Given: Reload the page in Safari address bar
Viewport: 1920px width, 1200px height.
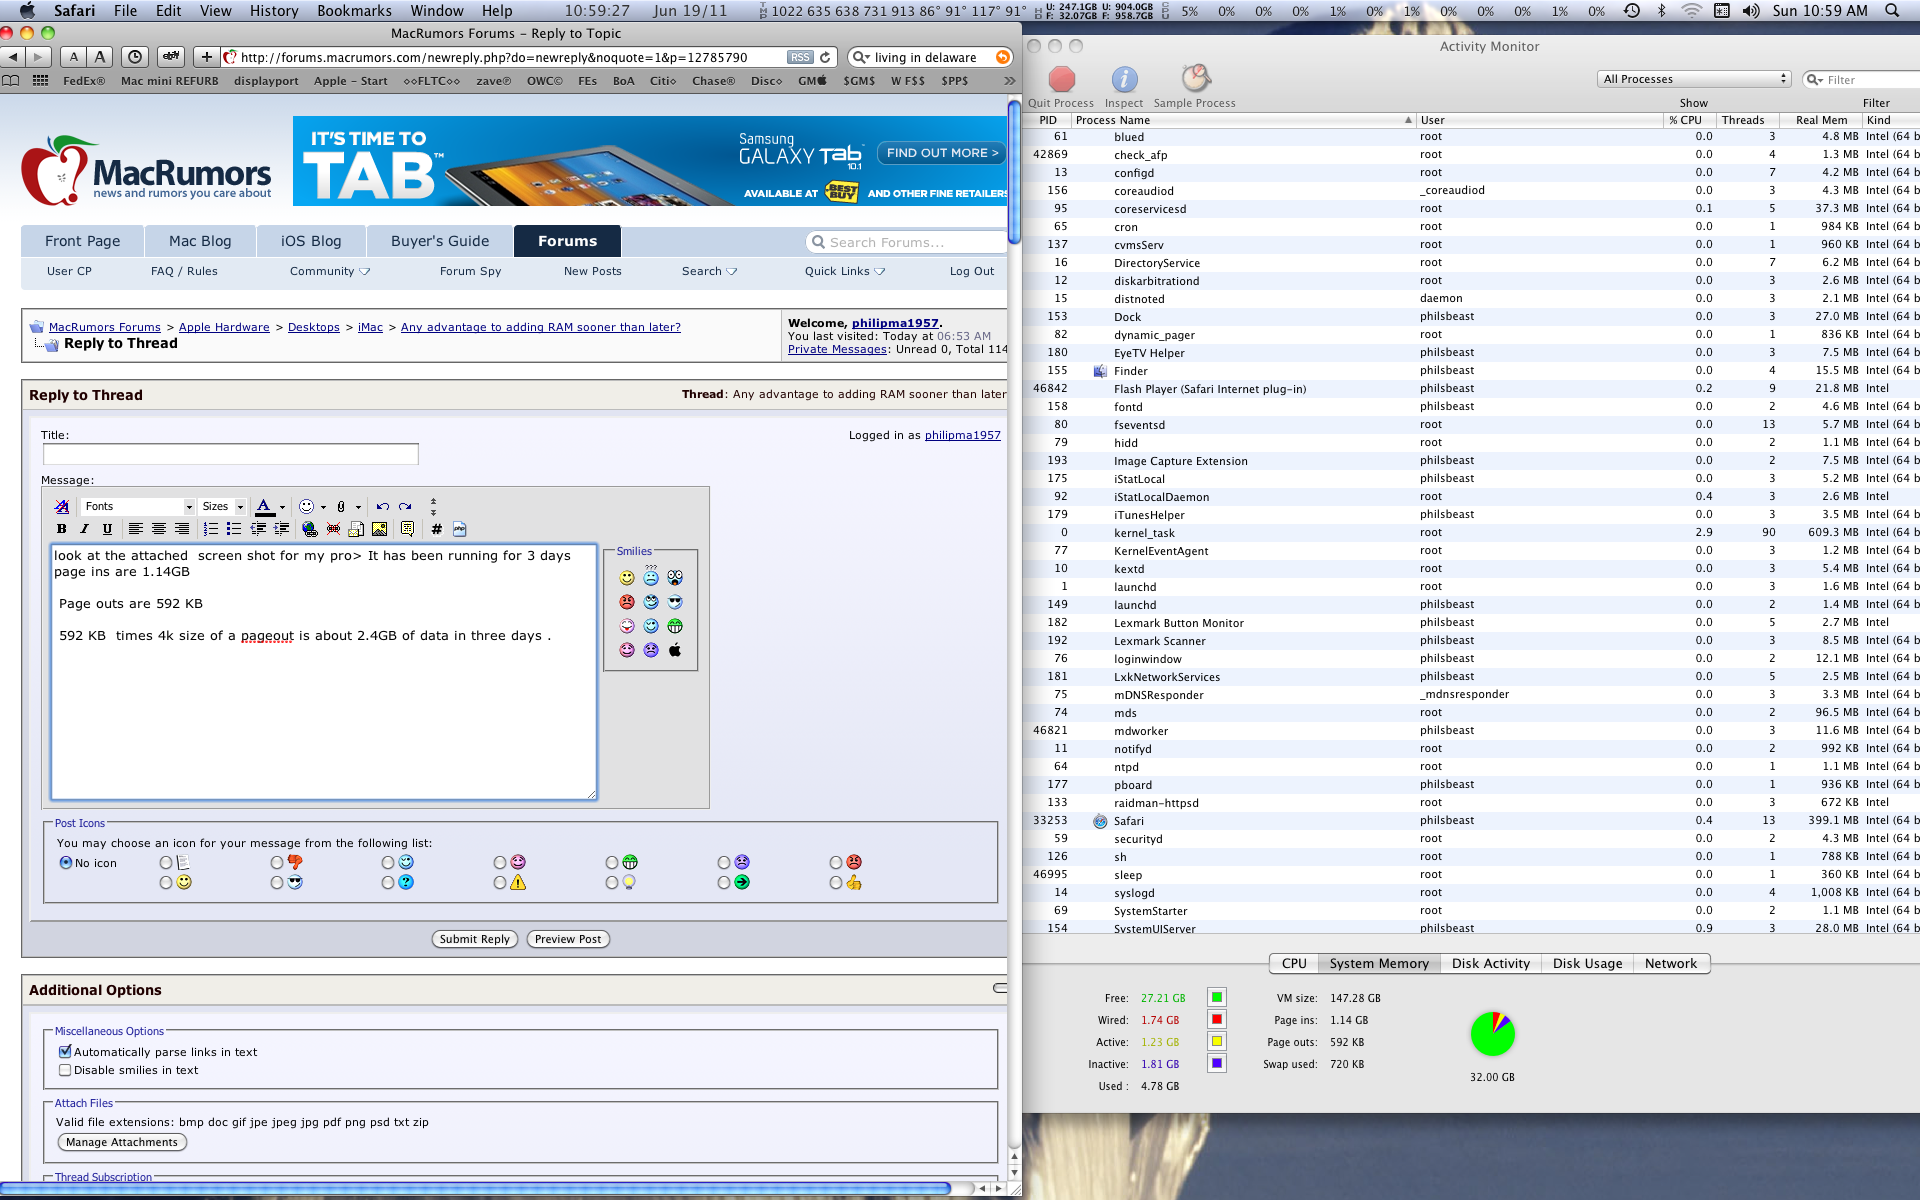Looking at the screenshot, I should 825,57.
